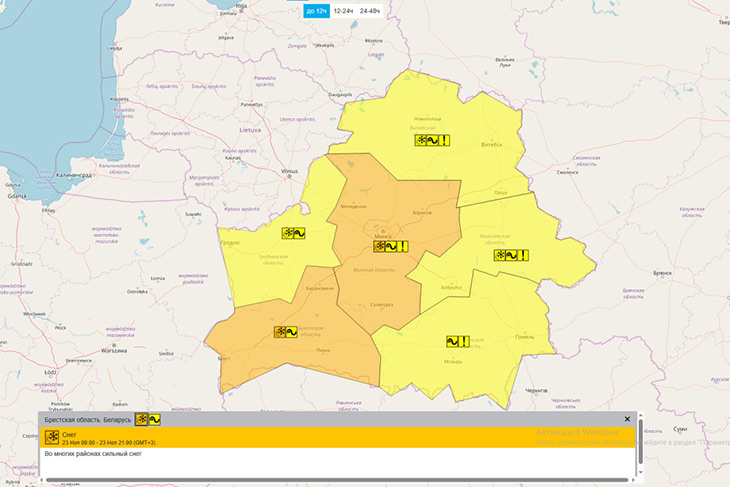Click the scroll-right arrow of popup scrollbar
The width and height of the screenshot is (730, 487).
632,480
